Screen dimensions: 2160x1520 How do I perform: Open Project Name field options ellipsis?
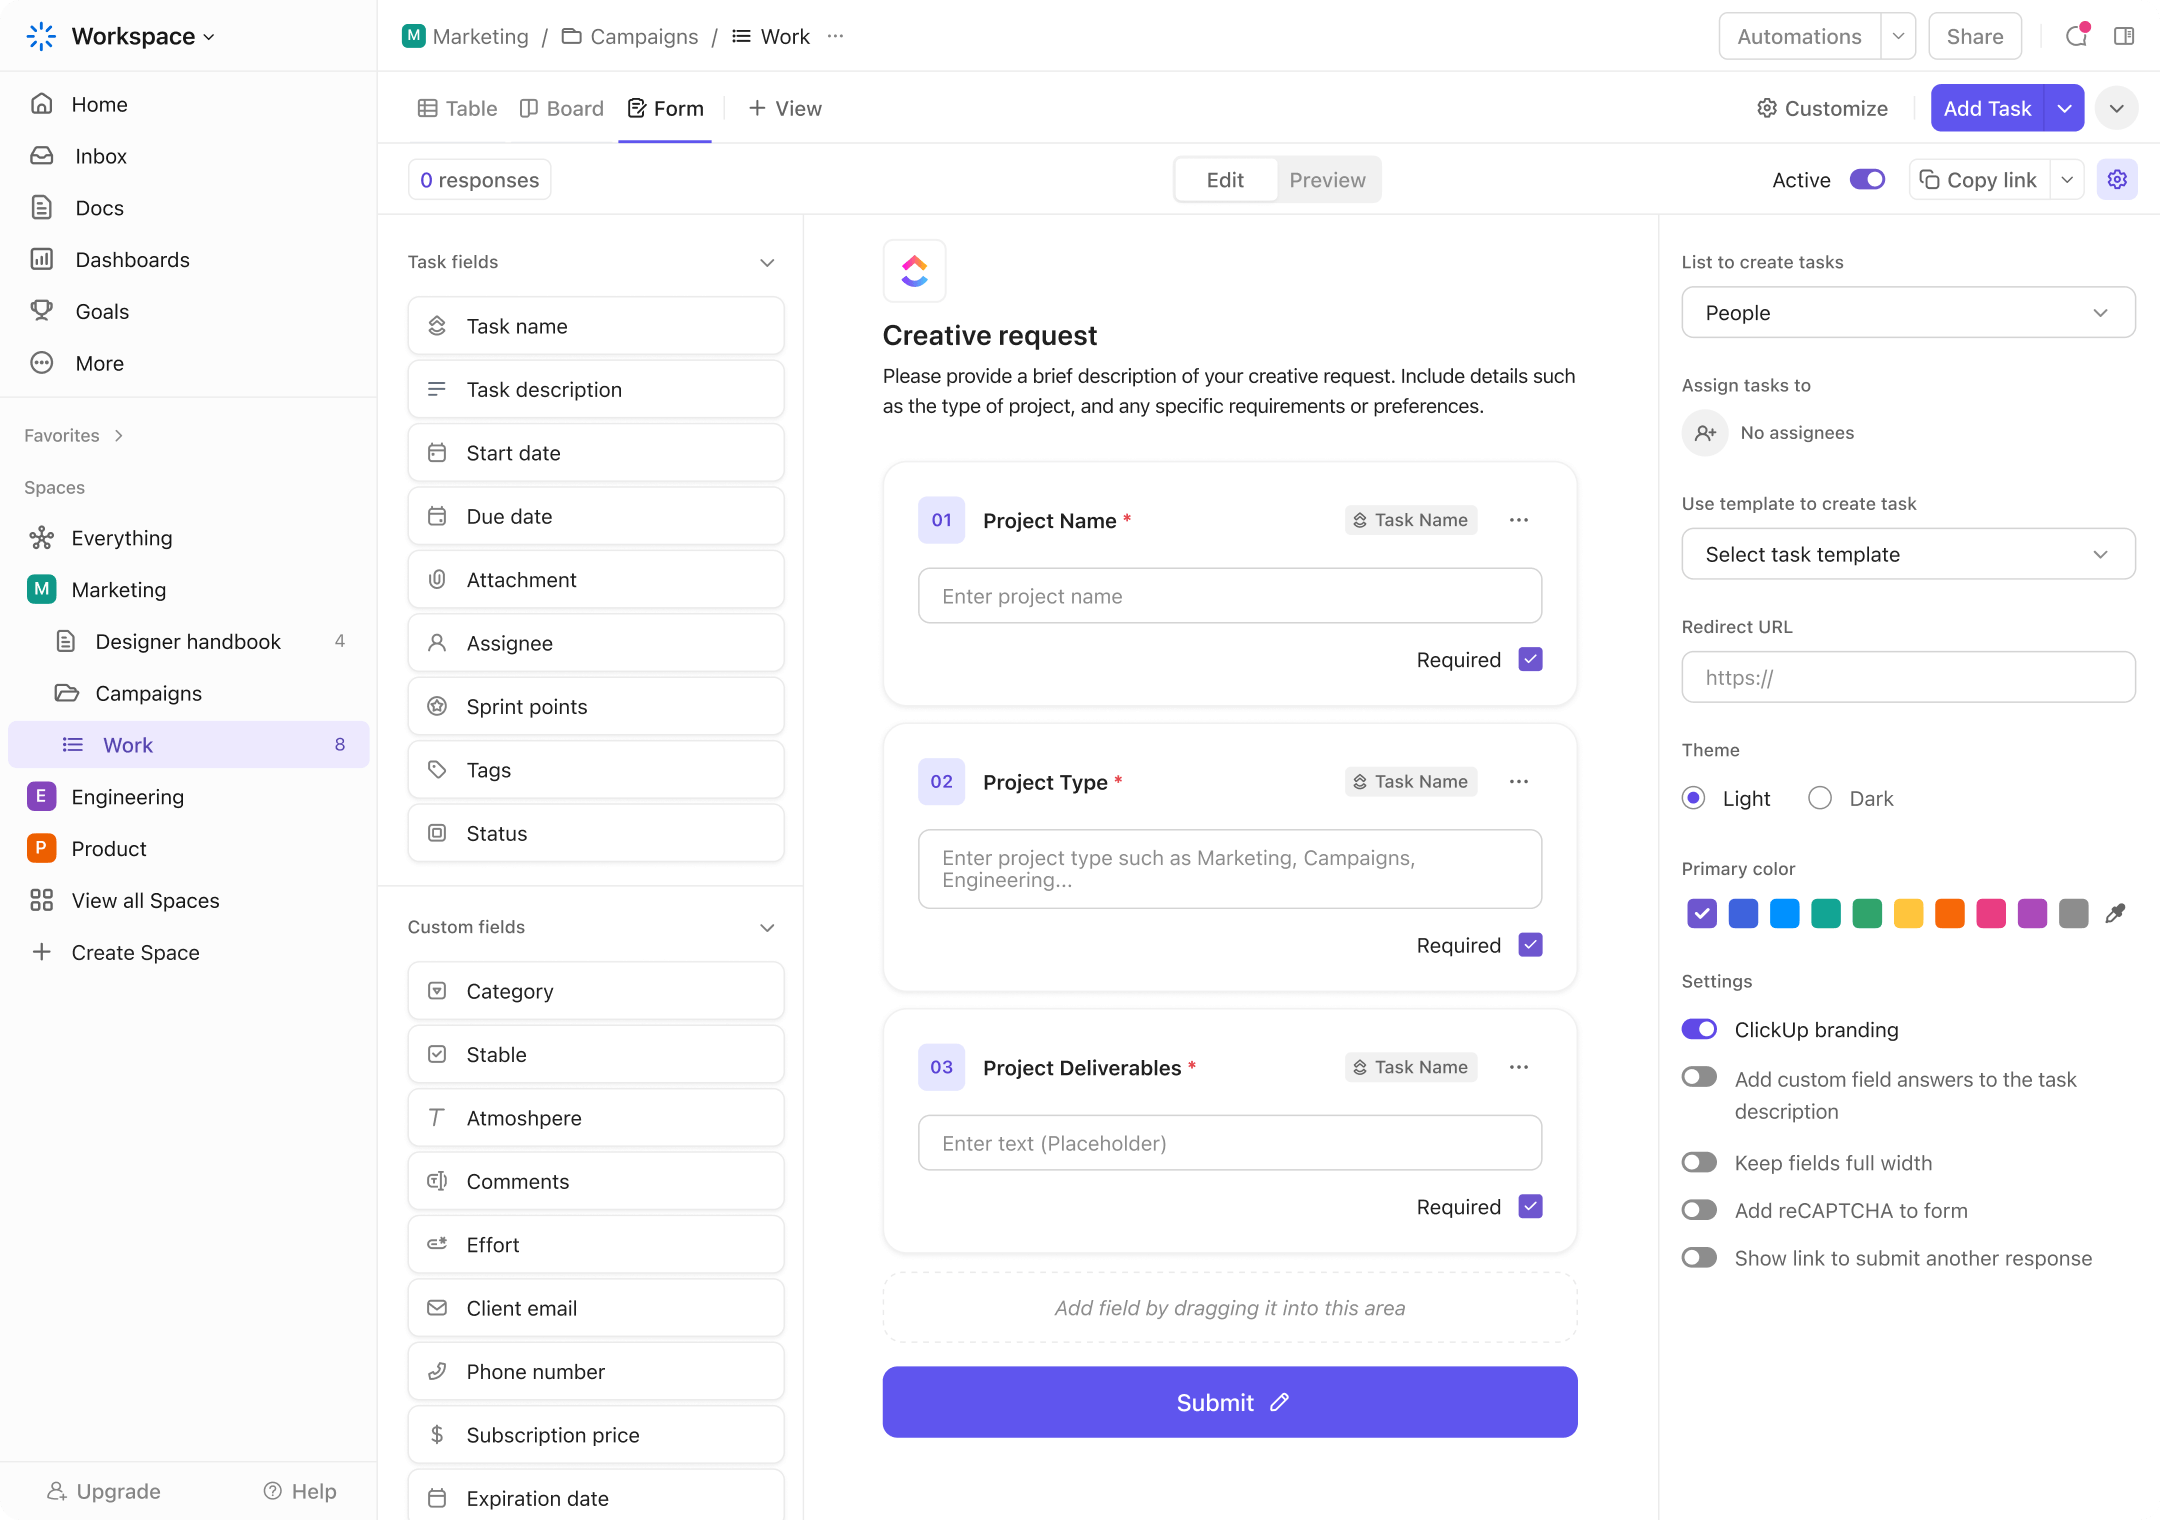coord(1518,520)
